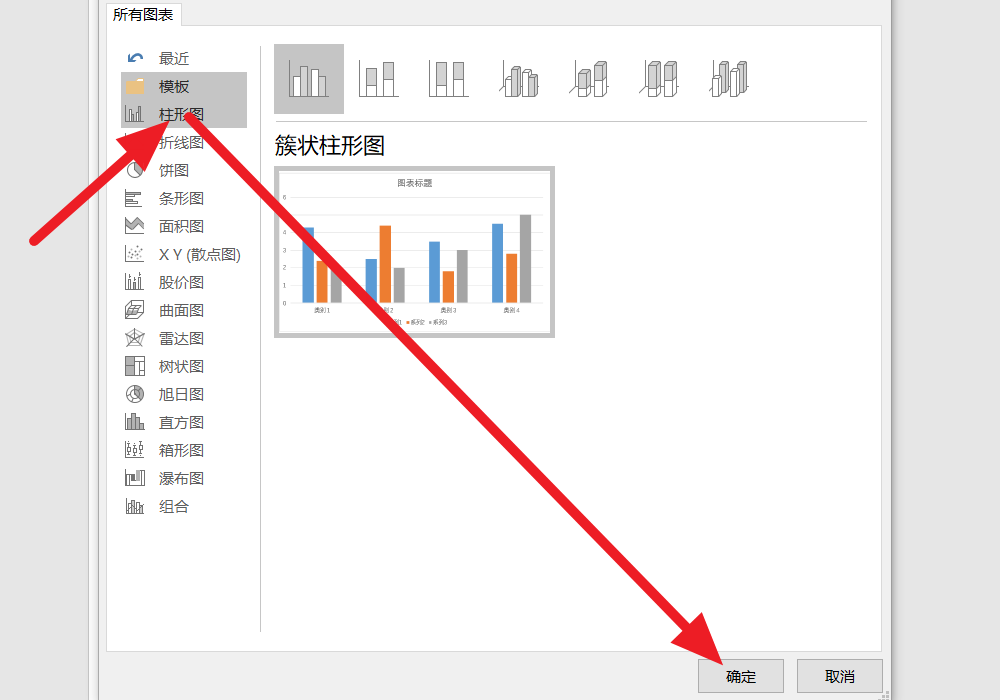Select the 3-D clustered column subtype icon

click(517, 79)
